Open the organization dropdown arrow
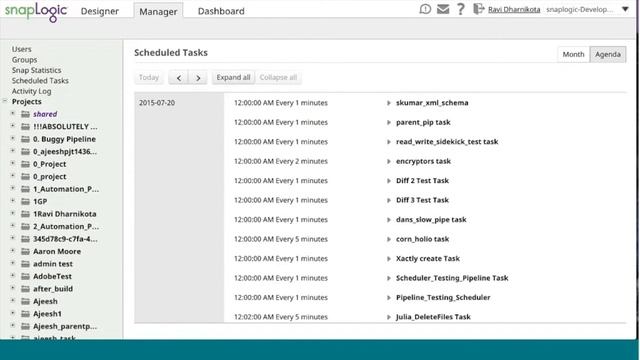 coord(625,9)
